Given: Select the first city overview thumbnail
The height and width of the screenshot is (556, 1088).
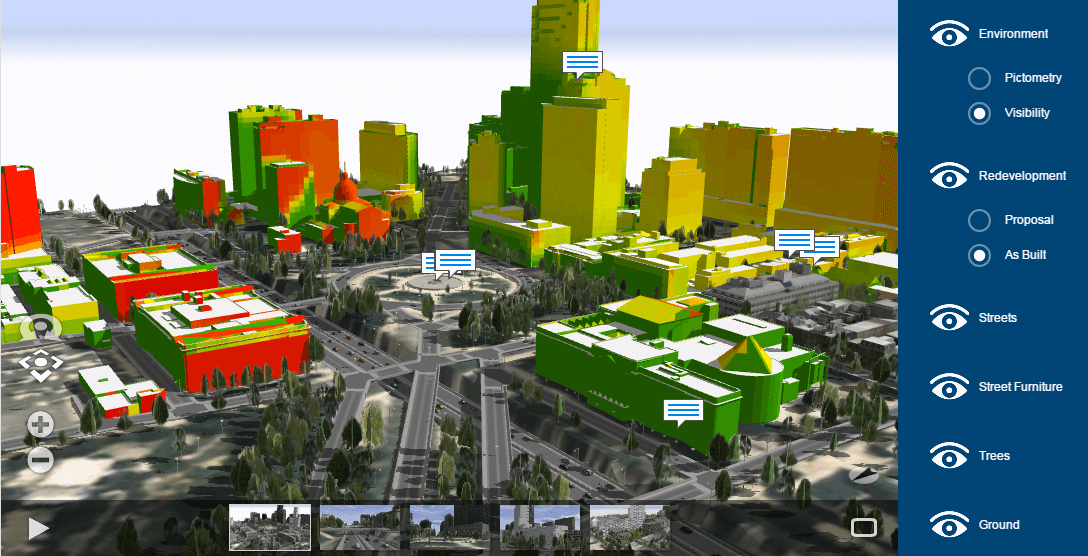Looking at the screenshot, I should [270, 527].
